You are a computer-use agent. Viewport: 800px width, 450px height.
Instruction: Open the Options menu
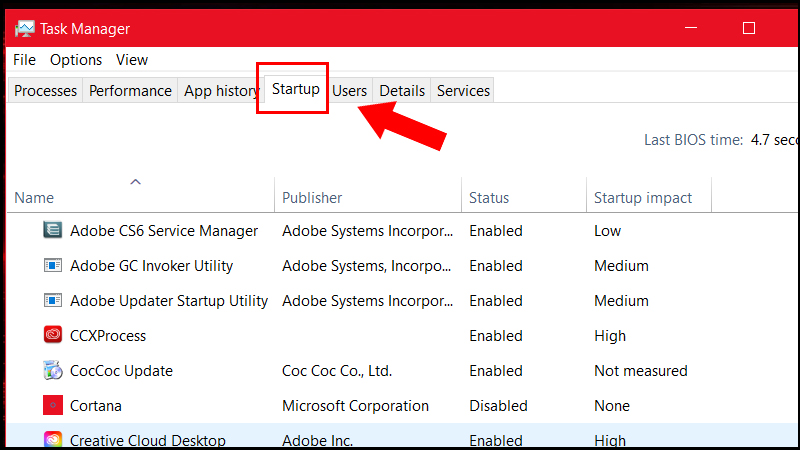pos(76,60)
